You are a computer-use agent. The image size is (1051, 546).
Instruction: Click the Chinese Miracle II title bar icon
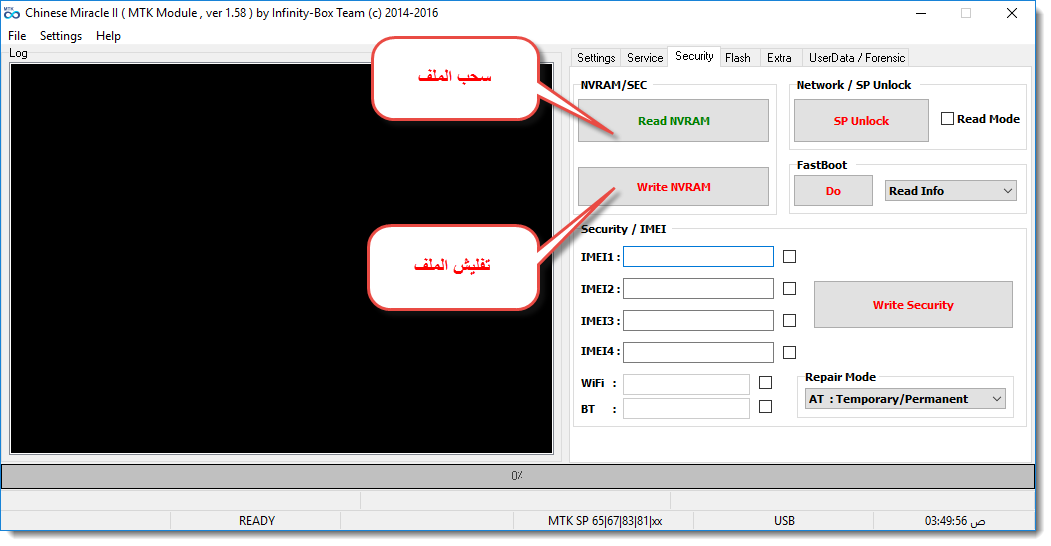[x=11, y=13]
